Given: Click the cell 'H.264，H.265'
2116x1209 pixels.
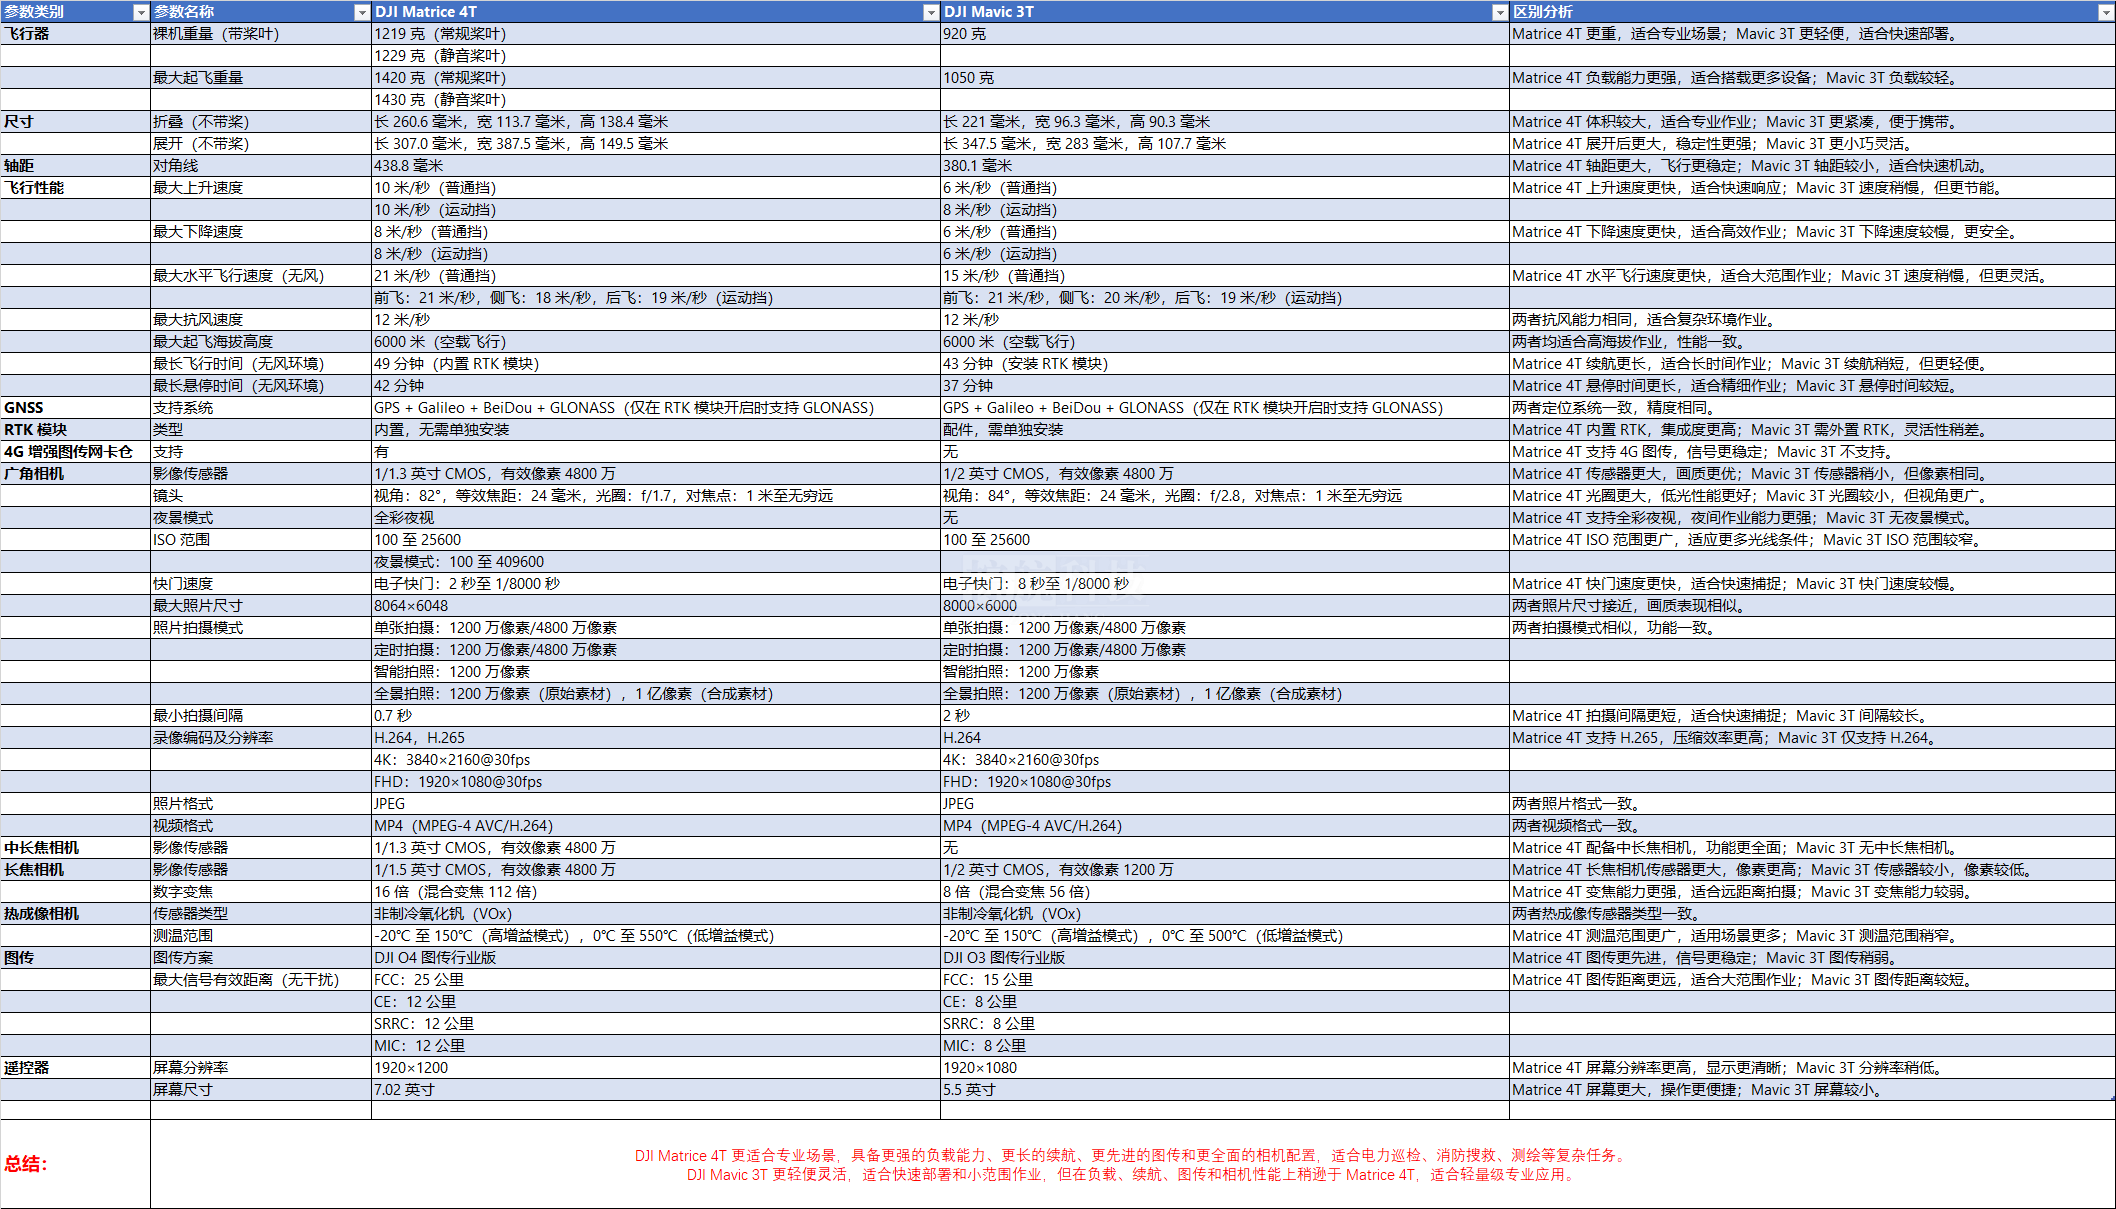Looking at the screenshot, I should [x=655, y=738].
